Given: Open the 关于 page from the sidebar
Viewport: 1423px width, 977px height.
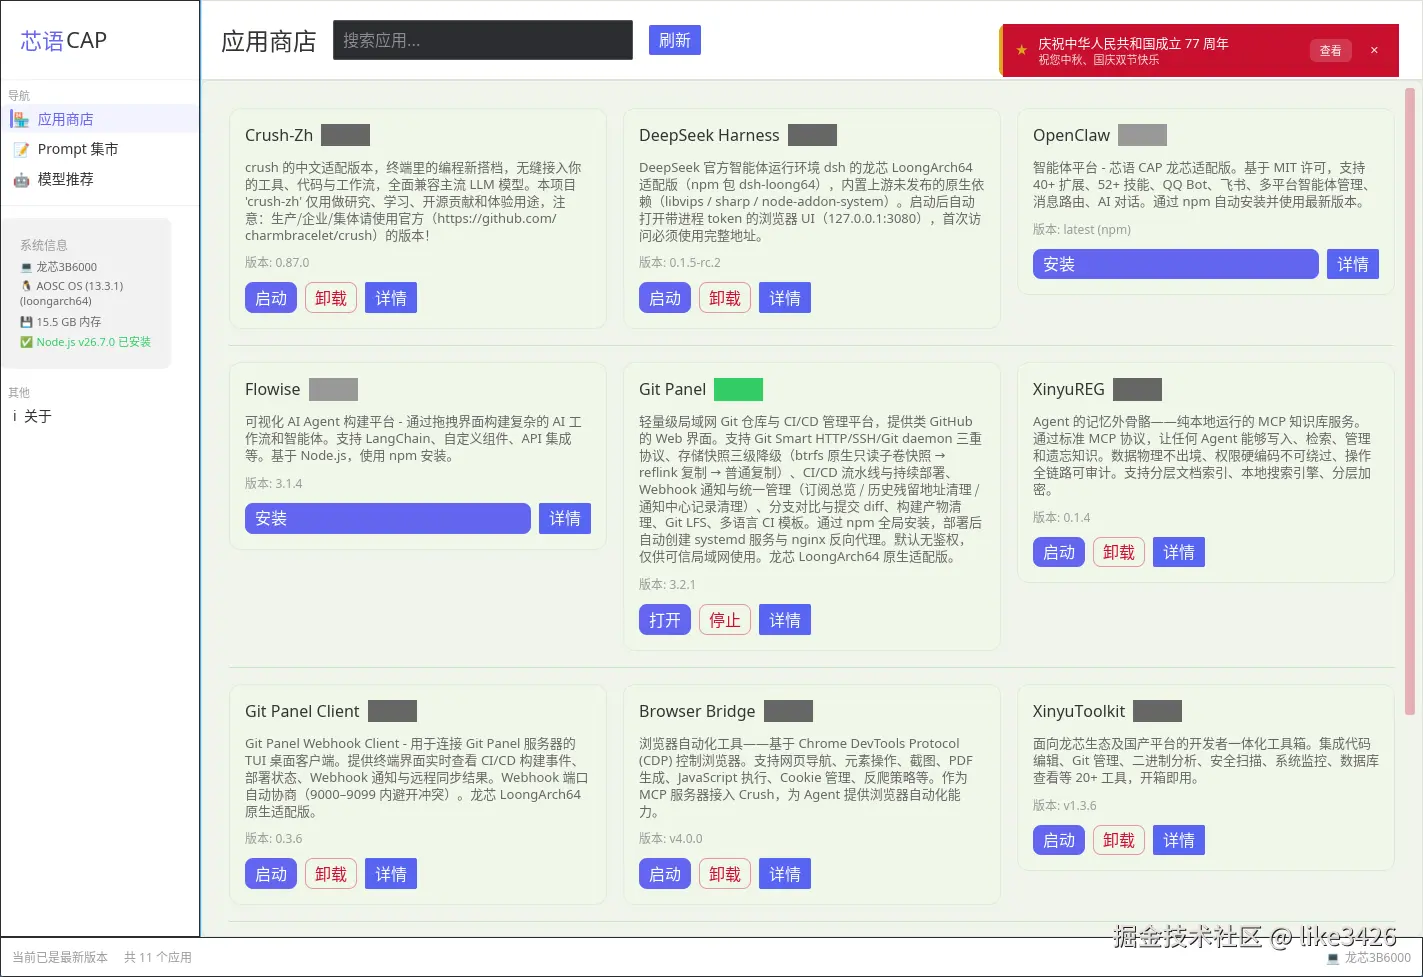Looking at the screenshot, I should pyautogui.click(x=38, y=416).
